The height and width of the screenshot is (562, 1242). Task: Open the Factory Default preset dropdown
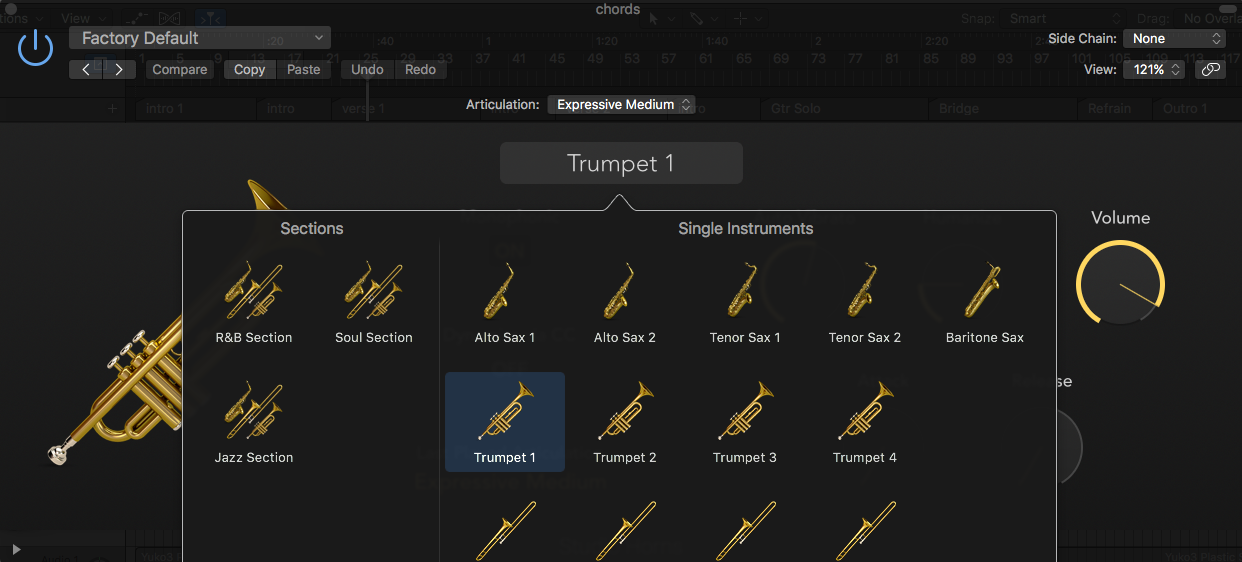(x=200, y=38)
